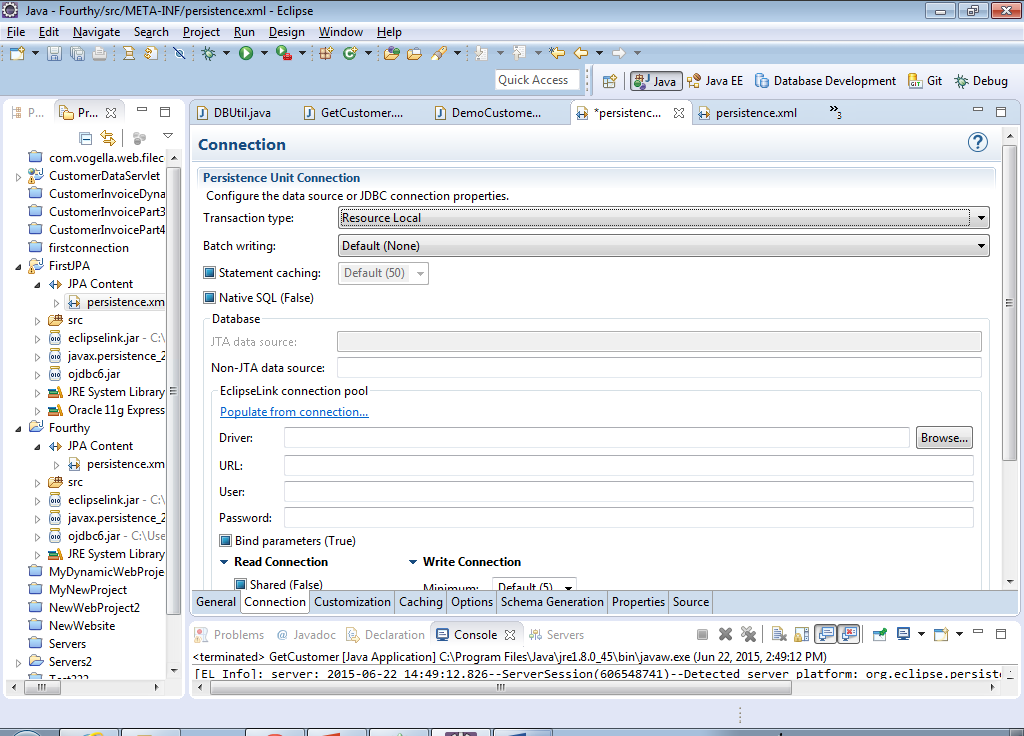Click the Save icon in main toolbar
1024x736 pixels.
coord(54,53)
